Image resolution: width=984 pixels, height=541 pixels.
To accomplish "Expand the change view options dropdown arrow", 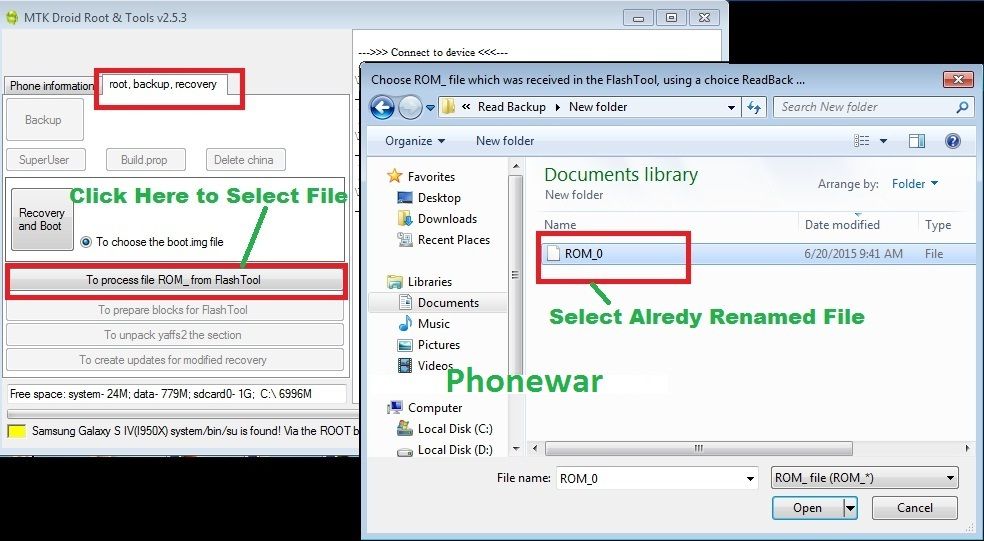I will point(883,141).
